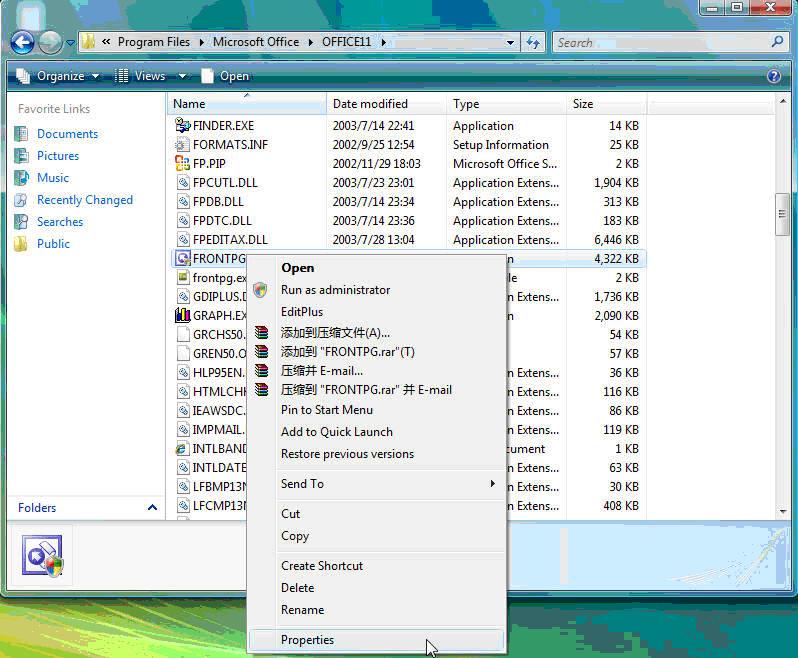Click the FRONTPG application icon in list
Image resolution: width=798 pixels, height=658 pixels.
point(182,259)
